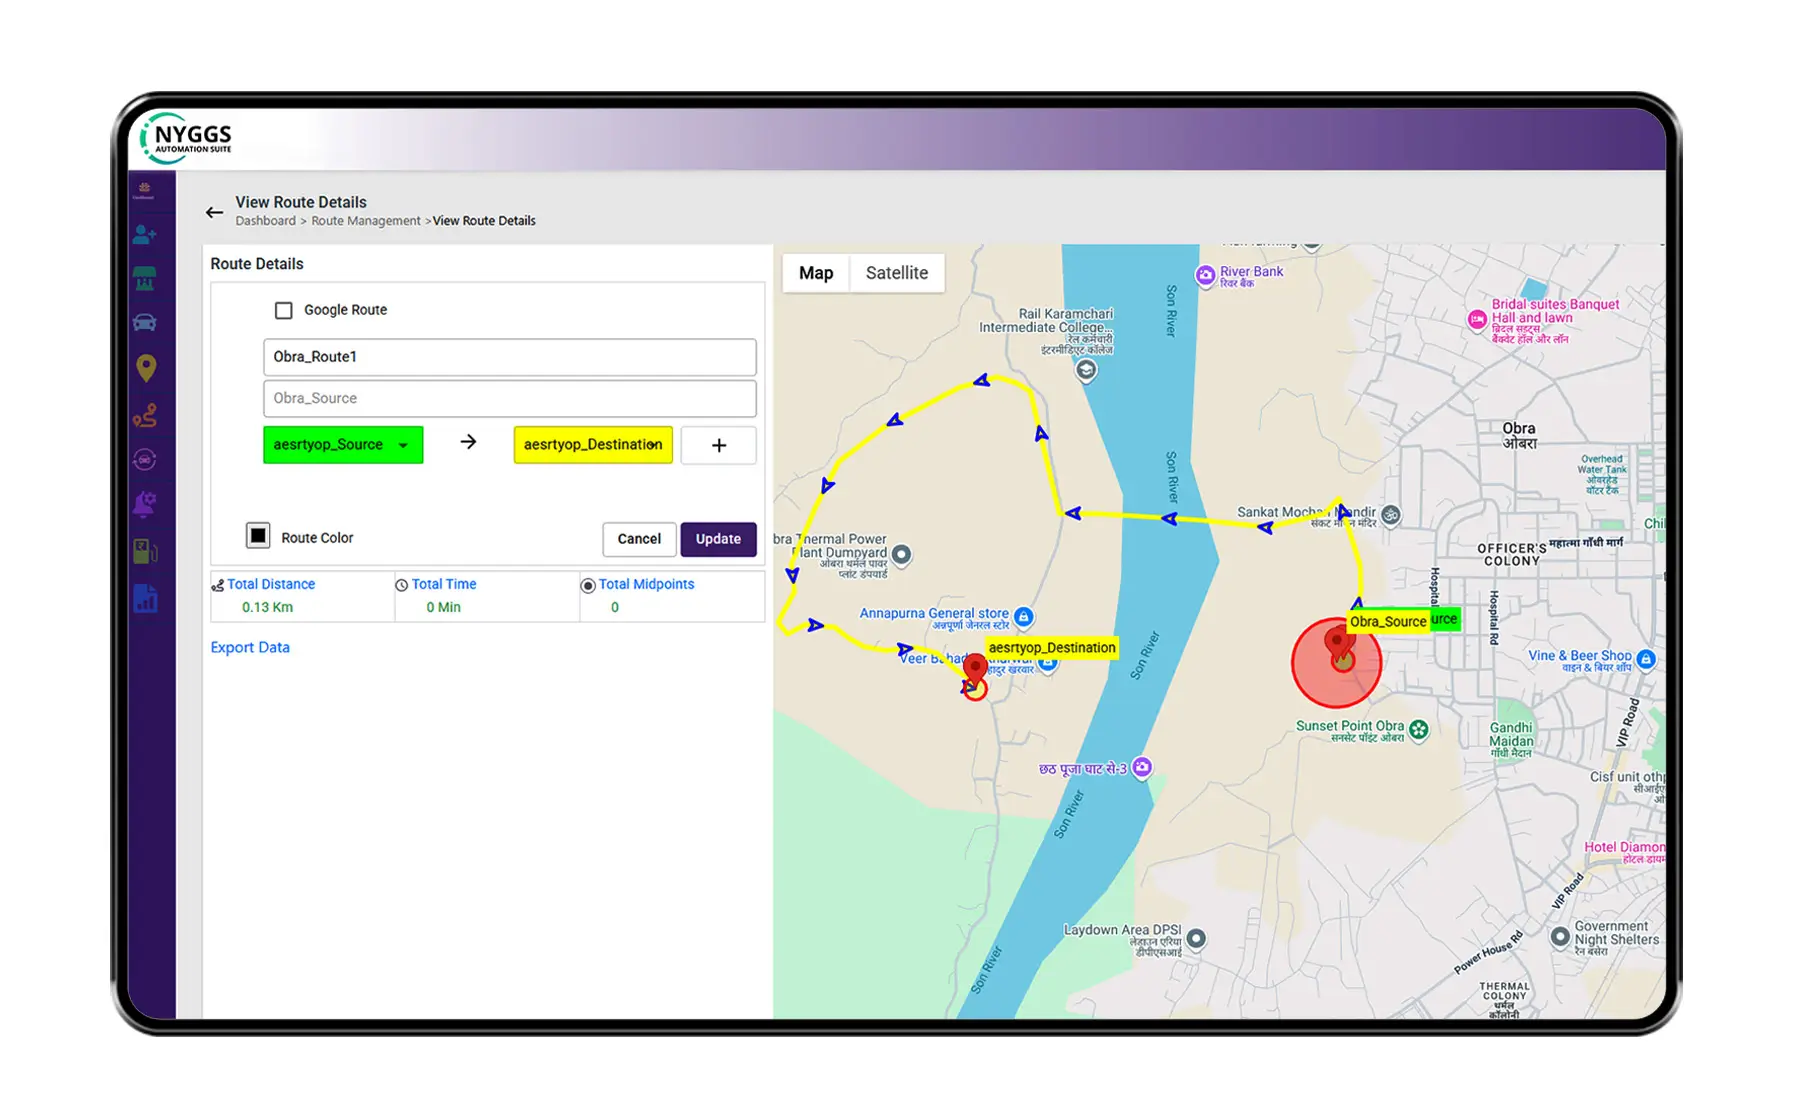Select the route planning icon in sidebar
The width and height of the screenshot is (1800, 1120).
tap(145, 413)
